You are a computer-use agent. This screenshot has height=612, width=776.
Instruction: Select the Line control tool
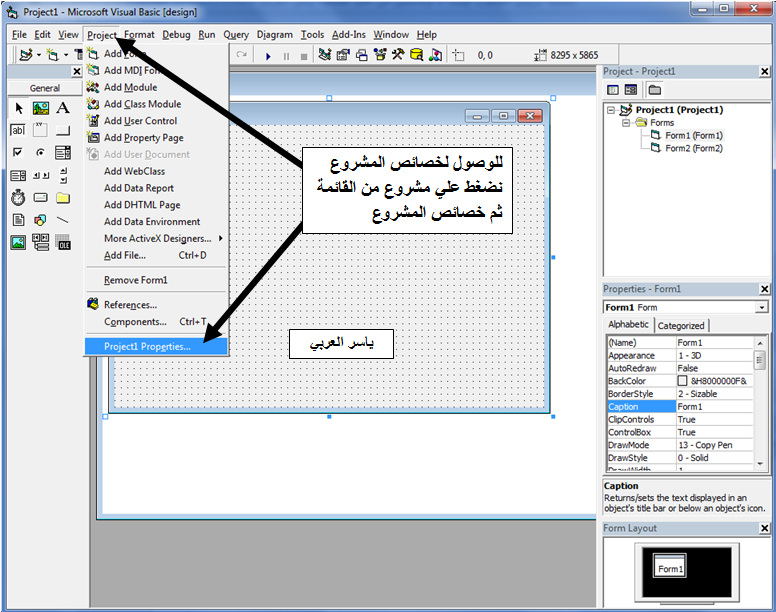[63, 220]
